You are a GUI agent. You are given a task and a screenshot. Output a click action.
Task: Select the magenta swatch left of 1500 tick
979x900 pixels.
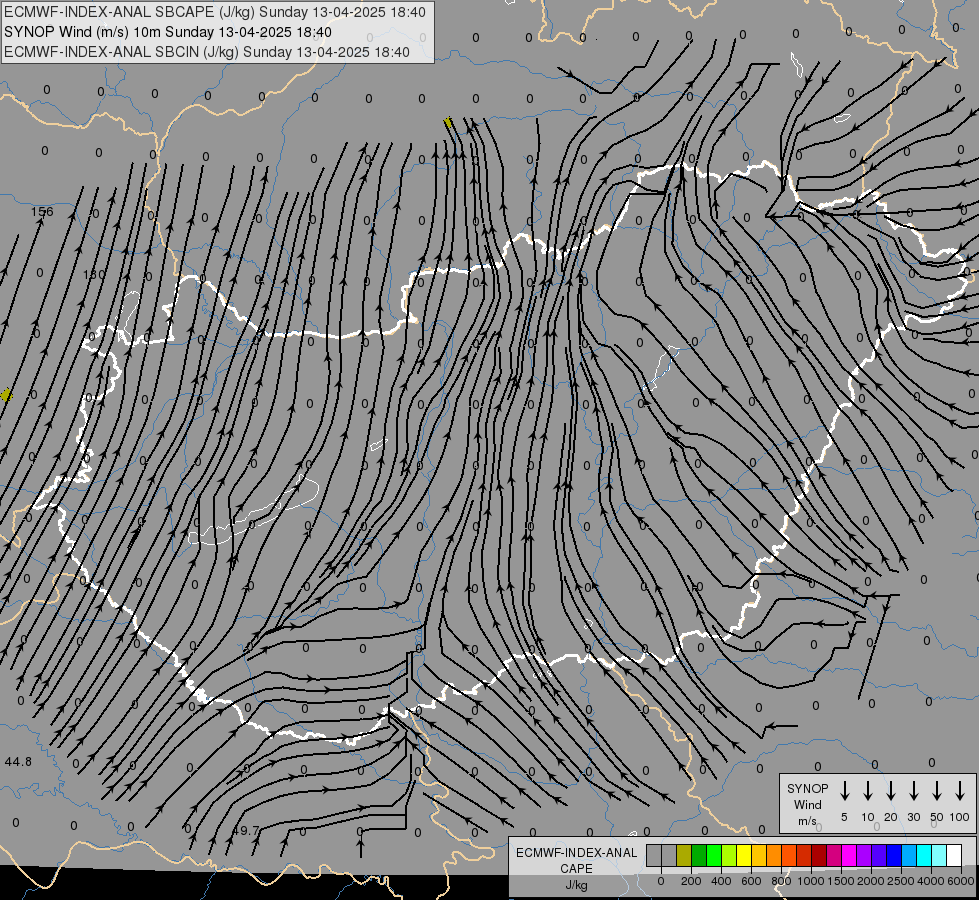click(x=835, y=855)
